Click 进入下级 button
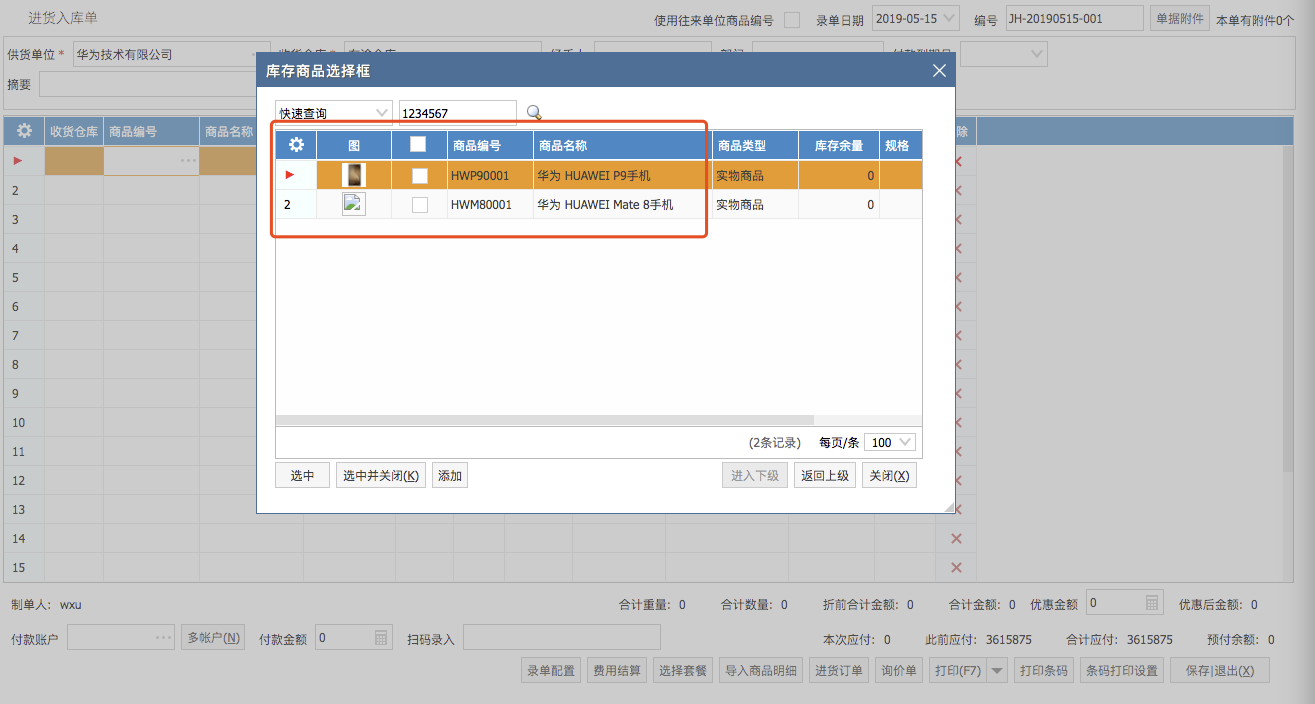 point(755,476)
